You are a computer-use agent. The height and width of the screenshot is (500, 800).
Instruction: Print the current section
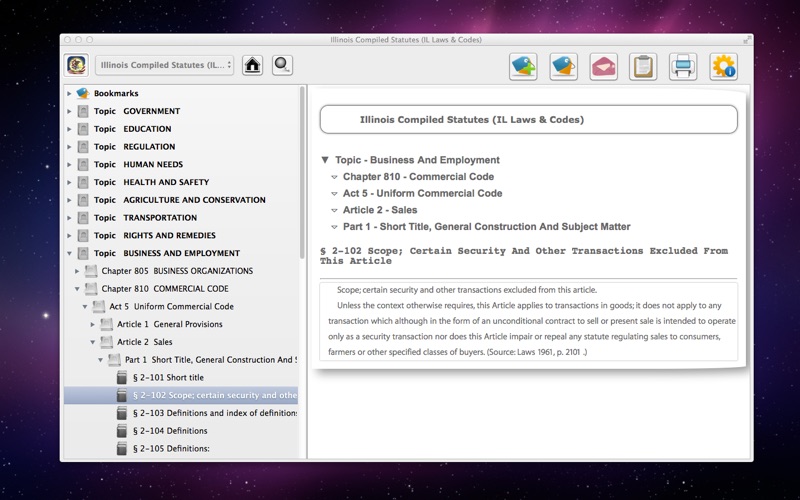(683, 66)
